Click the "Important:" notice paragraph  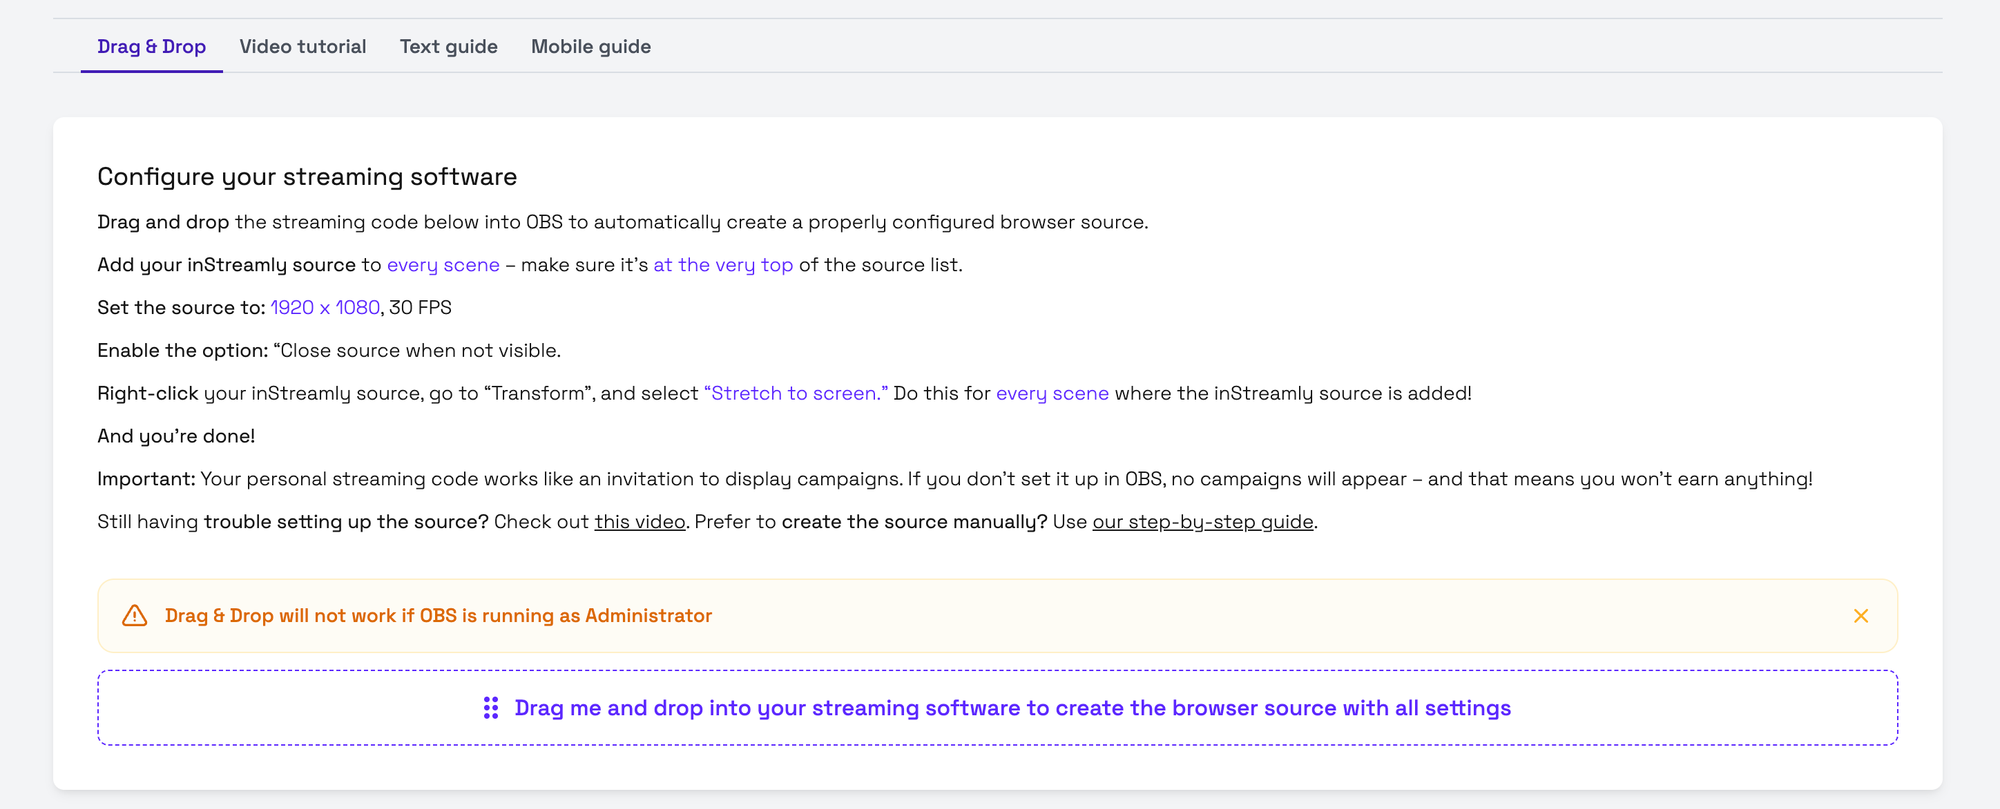955,479
